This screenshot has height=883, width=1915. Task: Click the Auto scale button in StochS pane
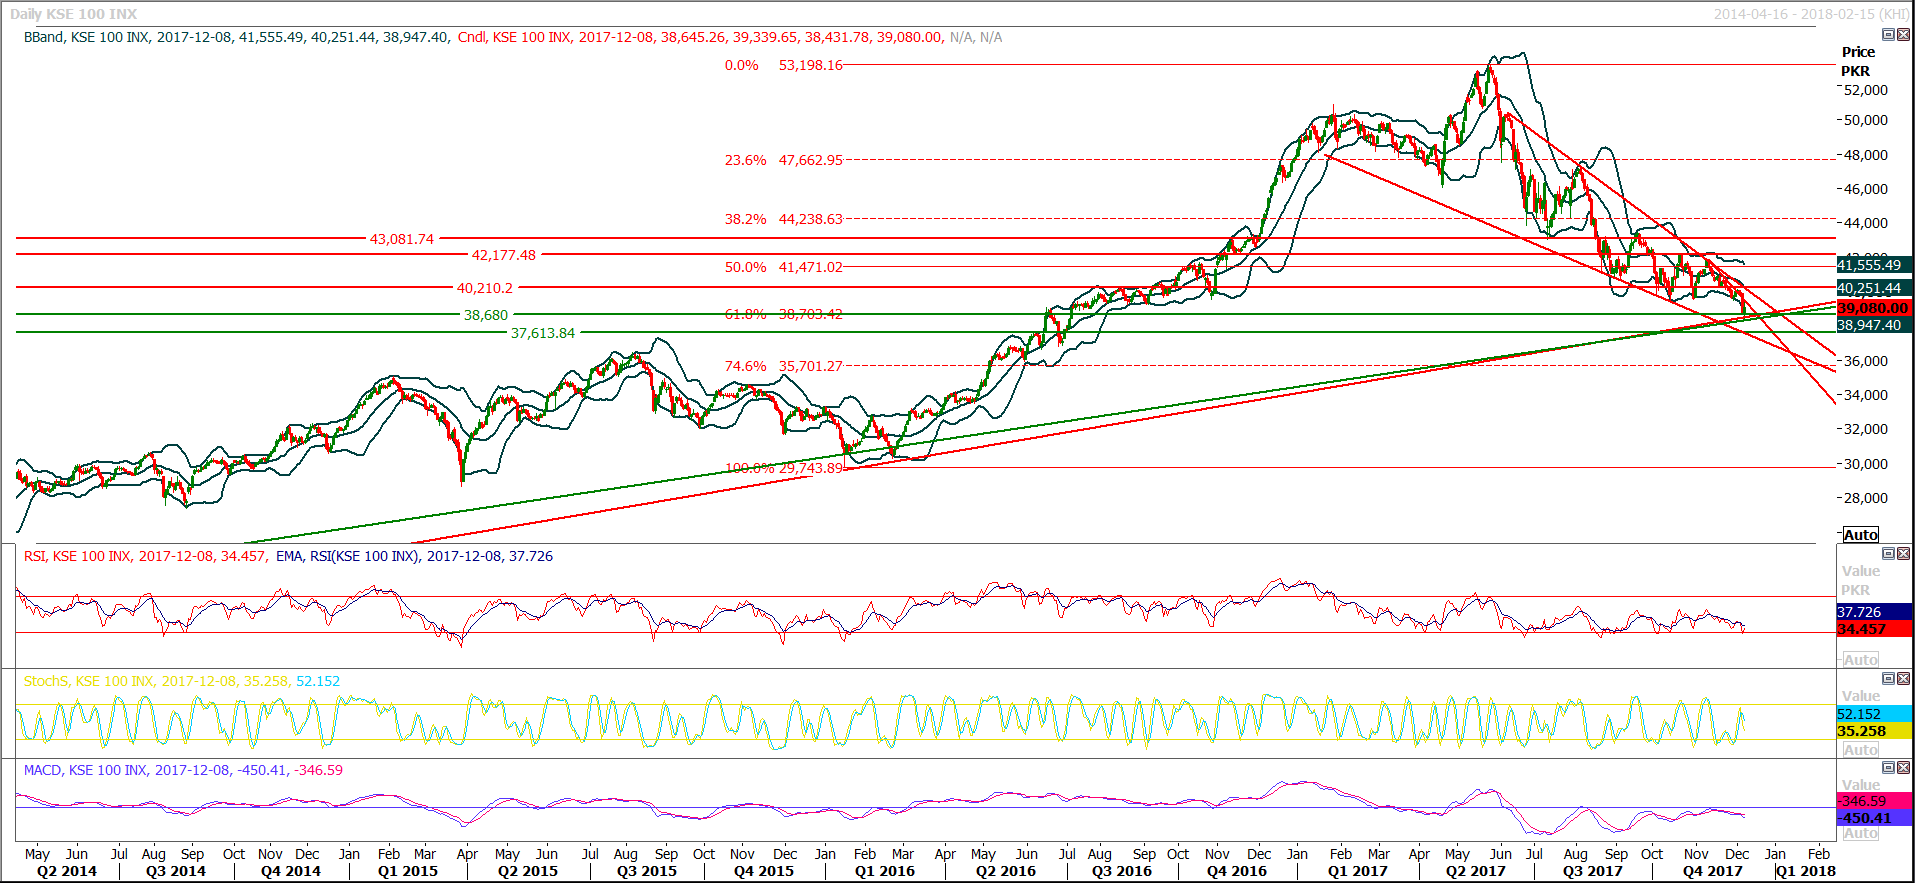point(1861,750)
